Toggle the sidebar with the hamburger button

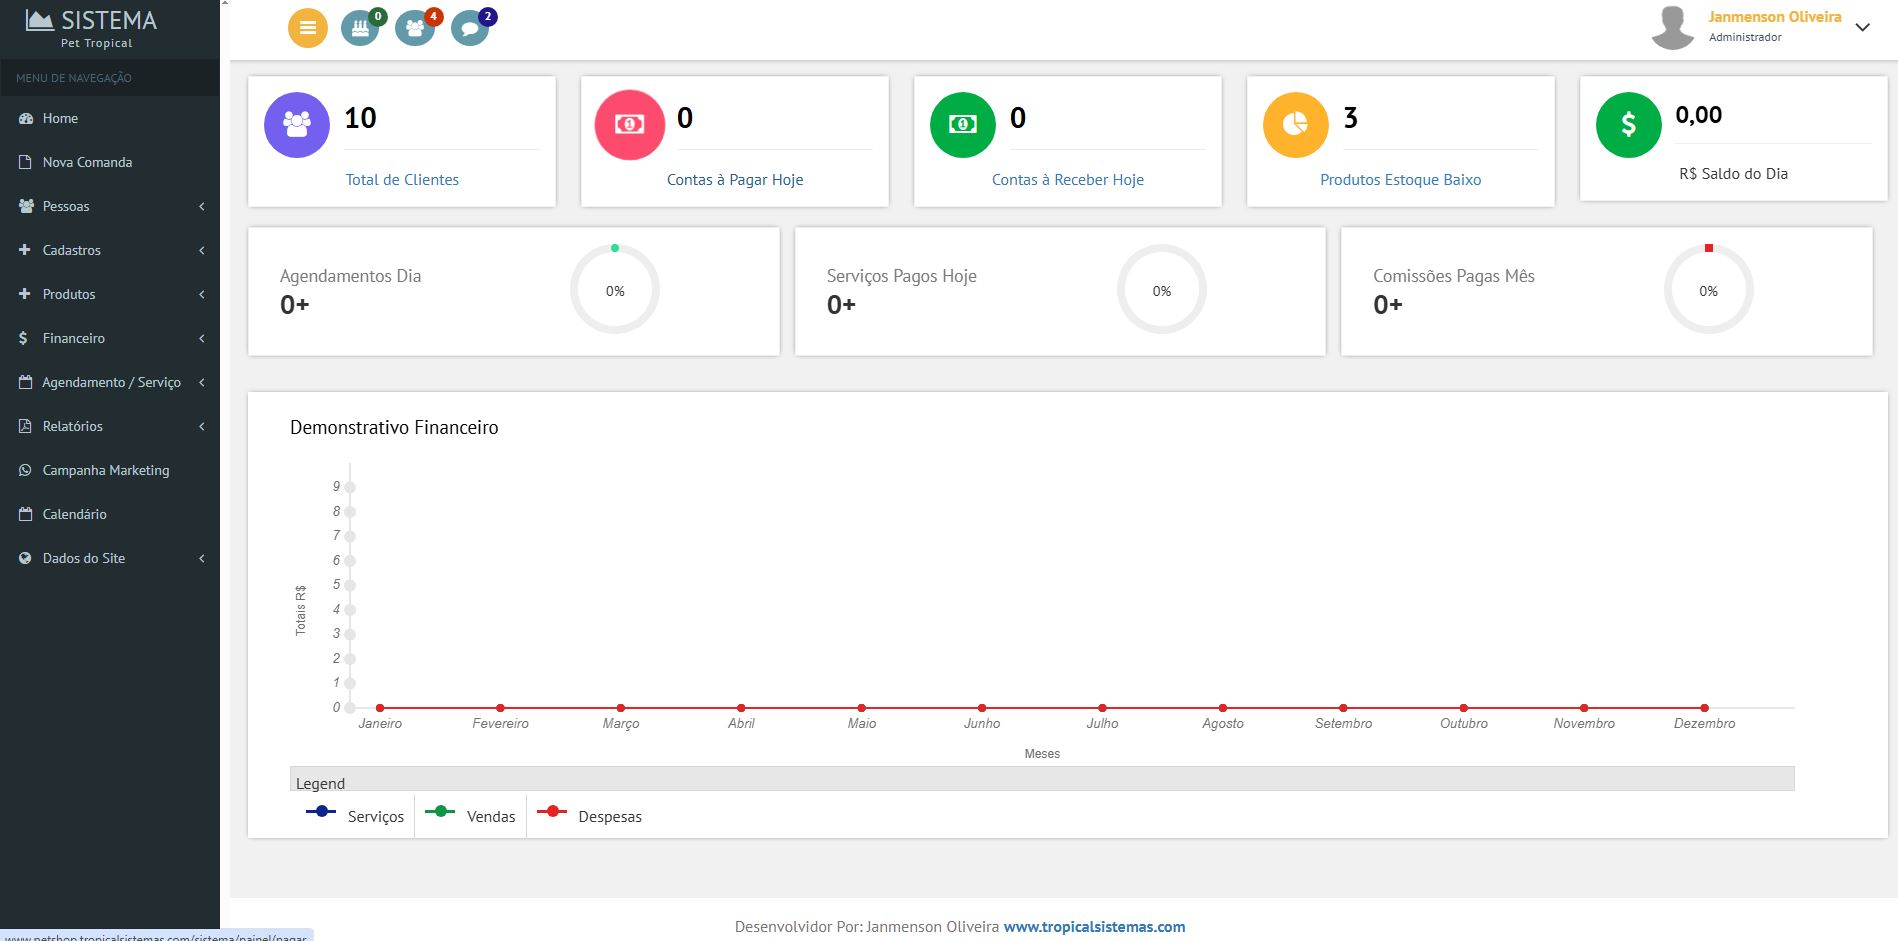tap(308, 28)
